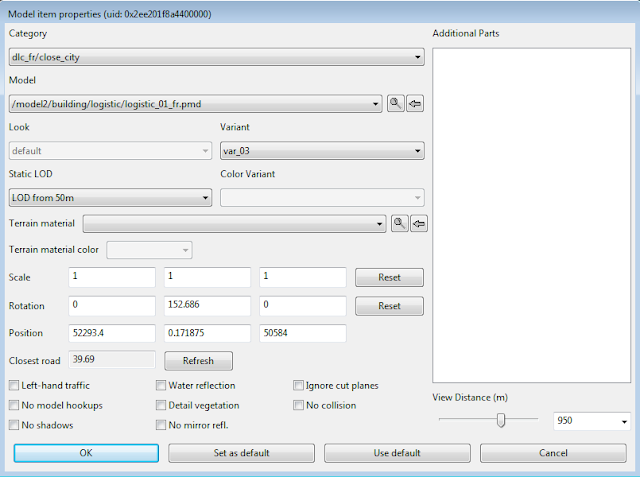Check No mirror refl. option

pyautogui.click(x=161, y=425)
